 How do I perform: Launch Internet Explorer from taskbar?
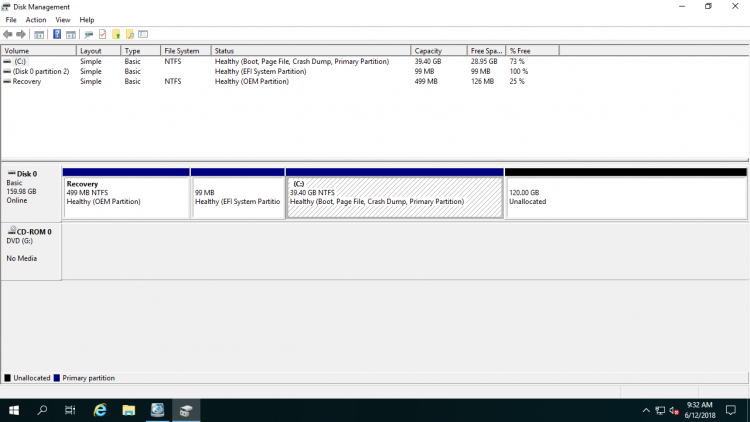pos(100,410)
